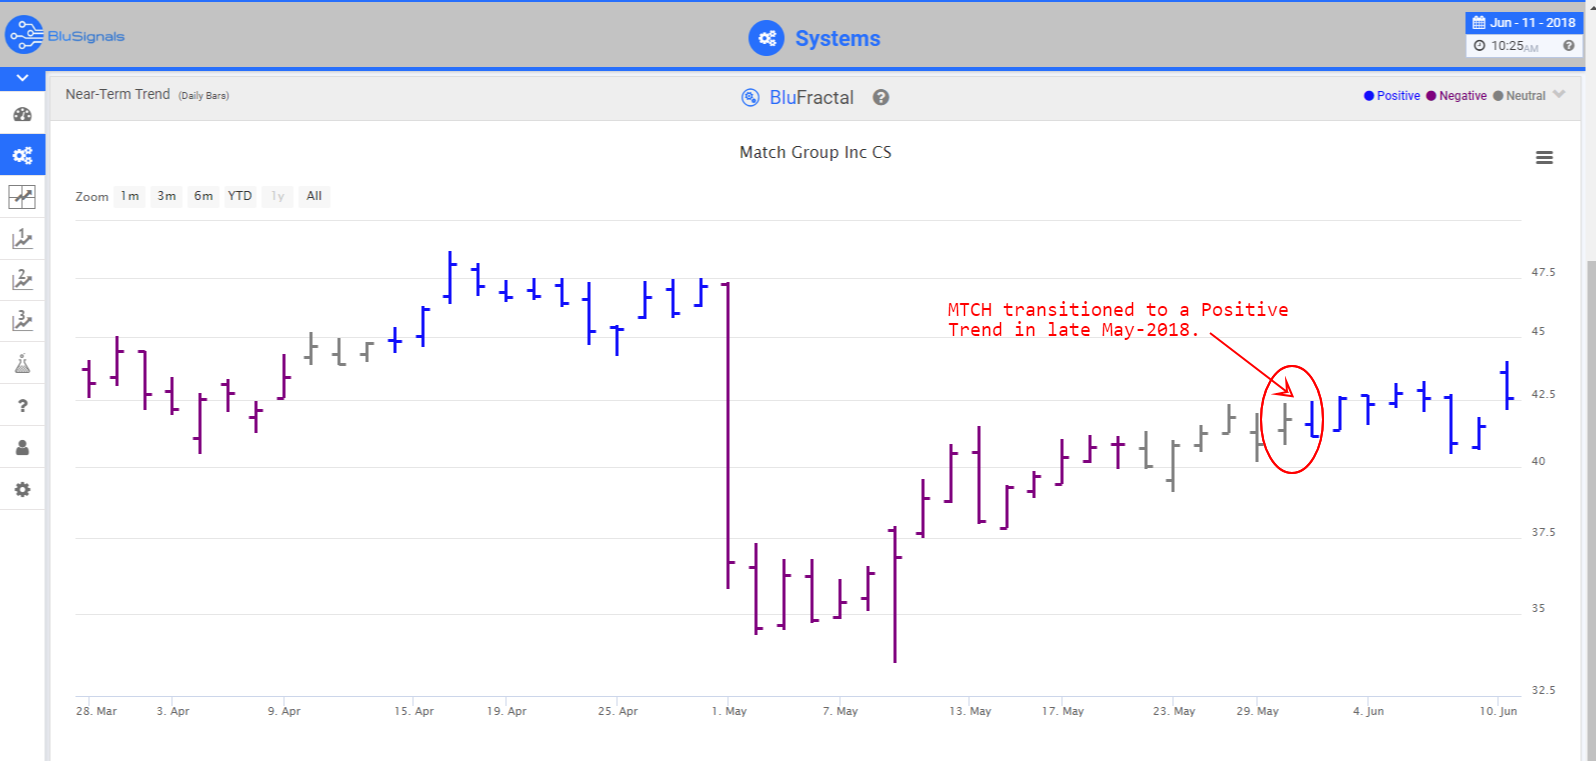Click the help icon next to BluFractal
1596x761 pixels.
(880, 97)
